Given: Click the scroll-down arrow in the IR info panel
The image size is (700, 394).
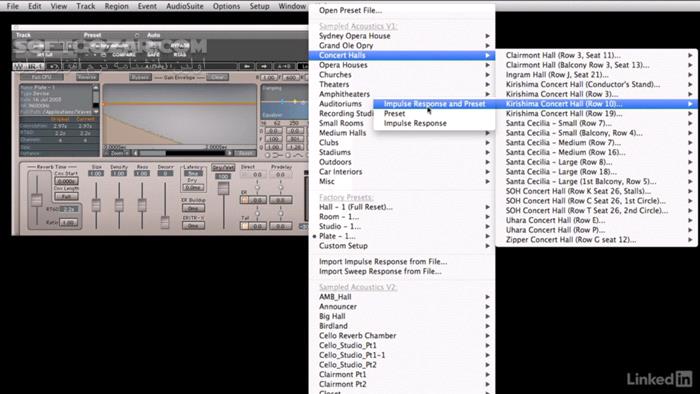Looking at the screenshot, I should pyautogui.click(x=96, y=112).
